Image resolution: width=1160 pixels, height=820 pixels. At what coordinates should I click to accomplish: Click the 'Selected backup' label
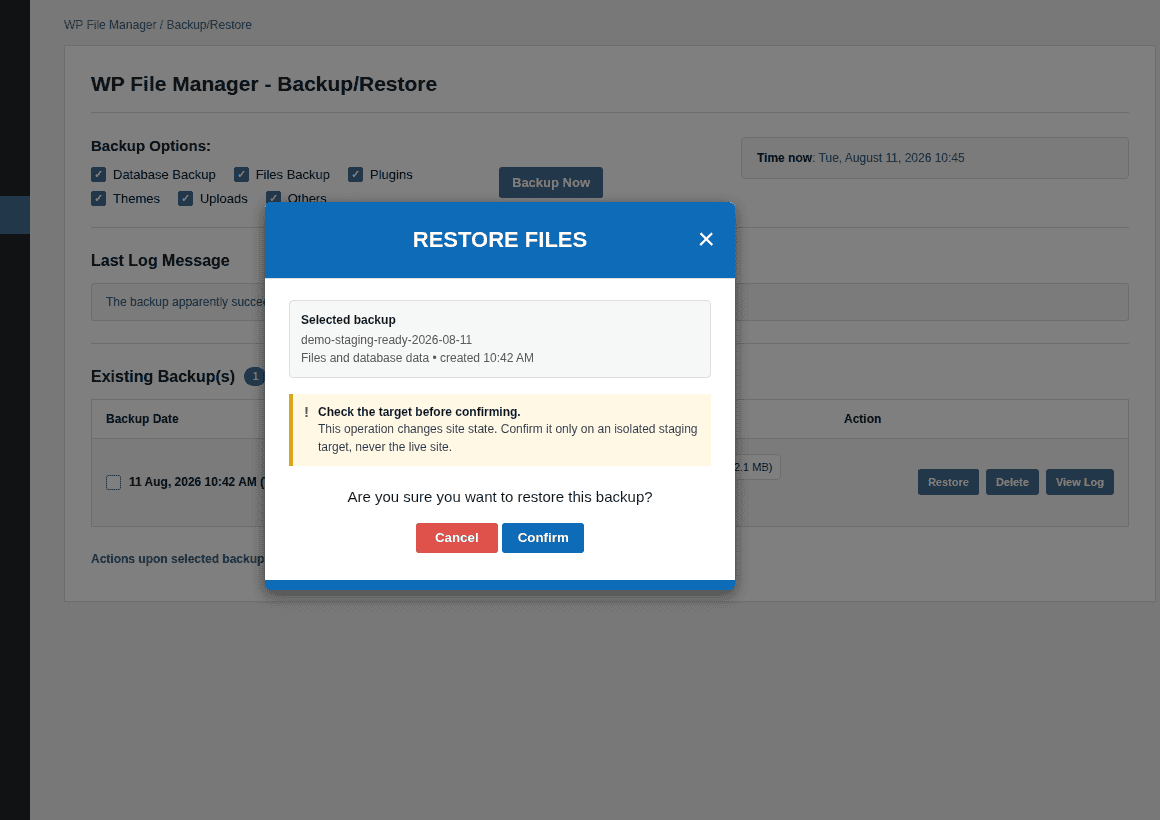pyautogui.click(x=348, y=320)
